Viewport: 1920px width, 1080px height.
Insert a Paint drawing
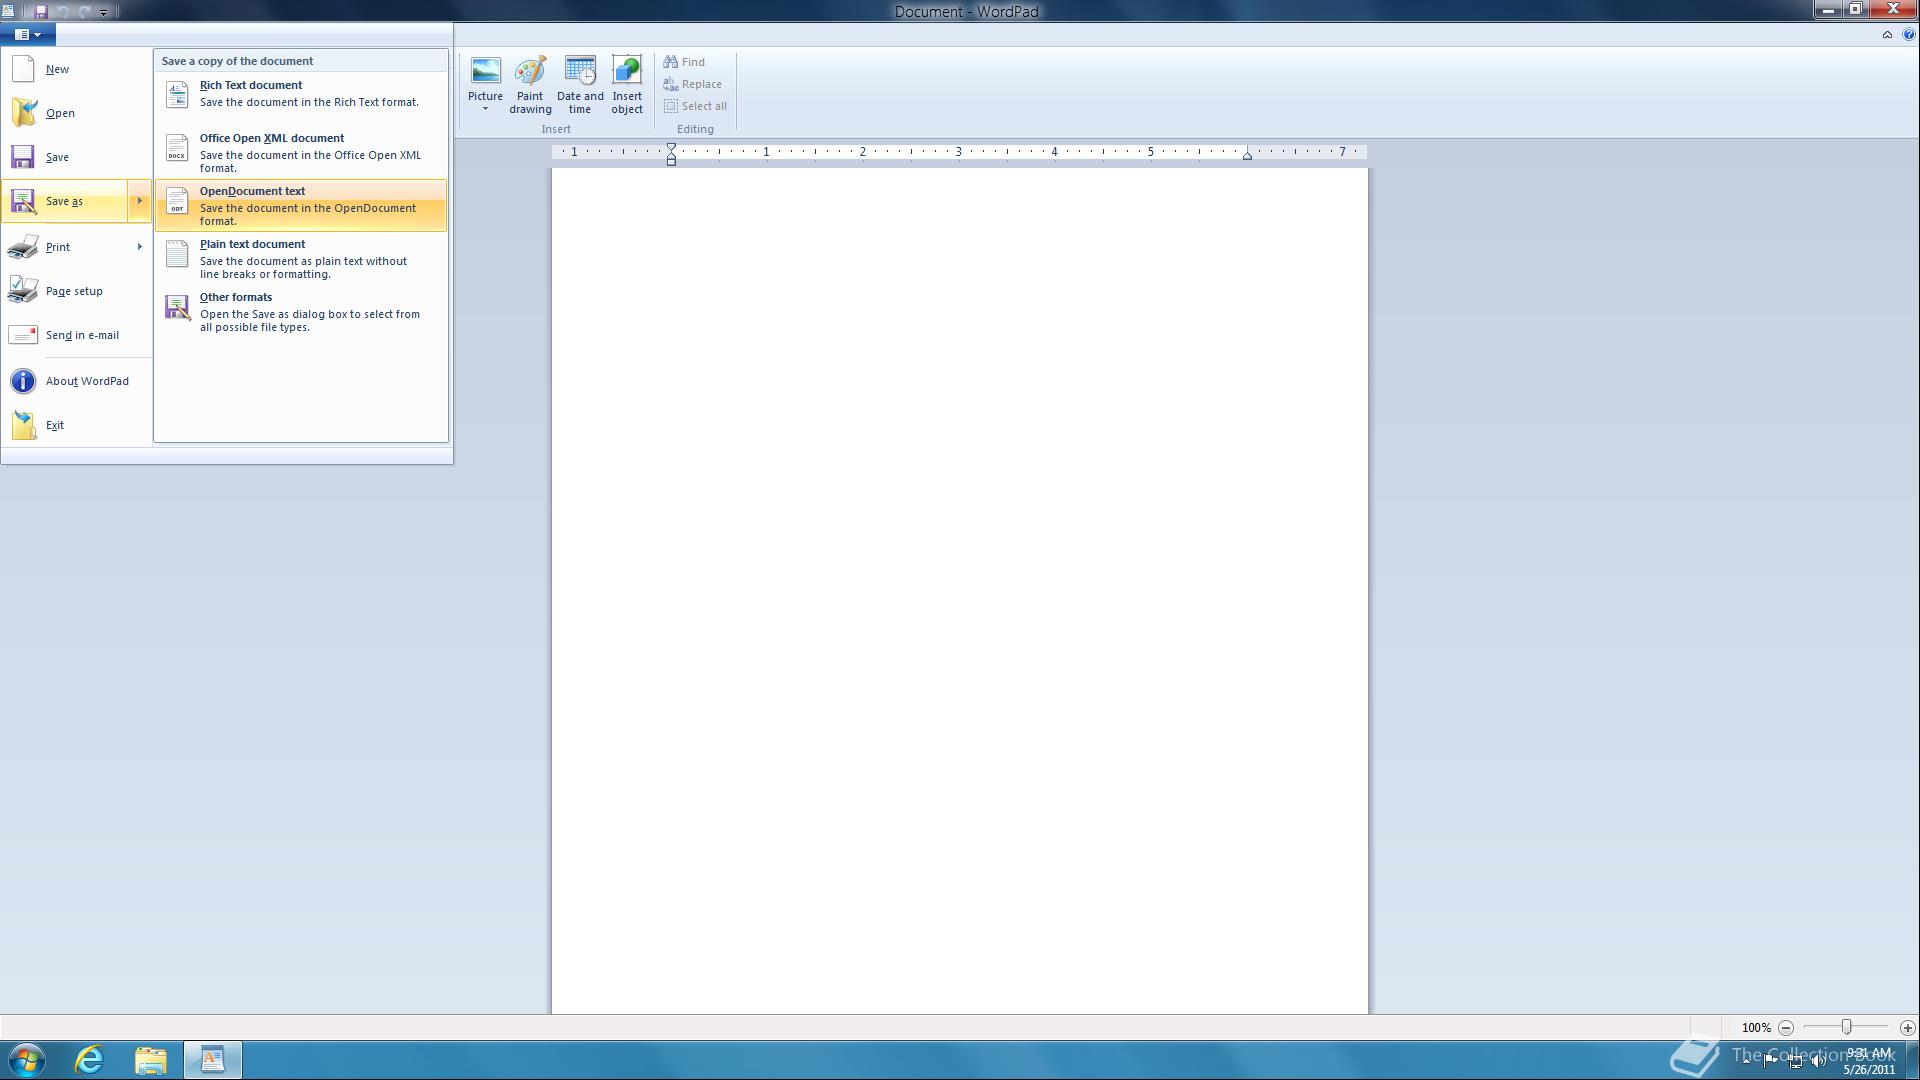tap(530, 86)
